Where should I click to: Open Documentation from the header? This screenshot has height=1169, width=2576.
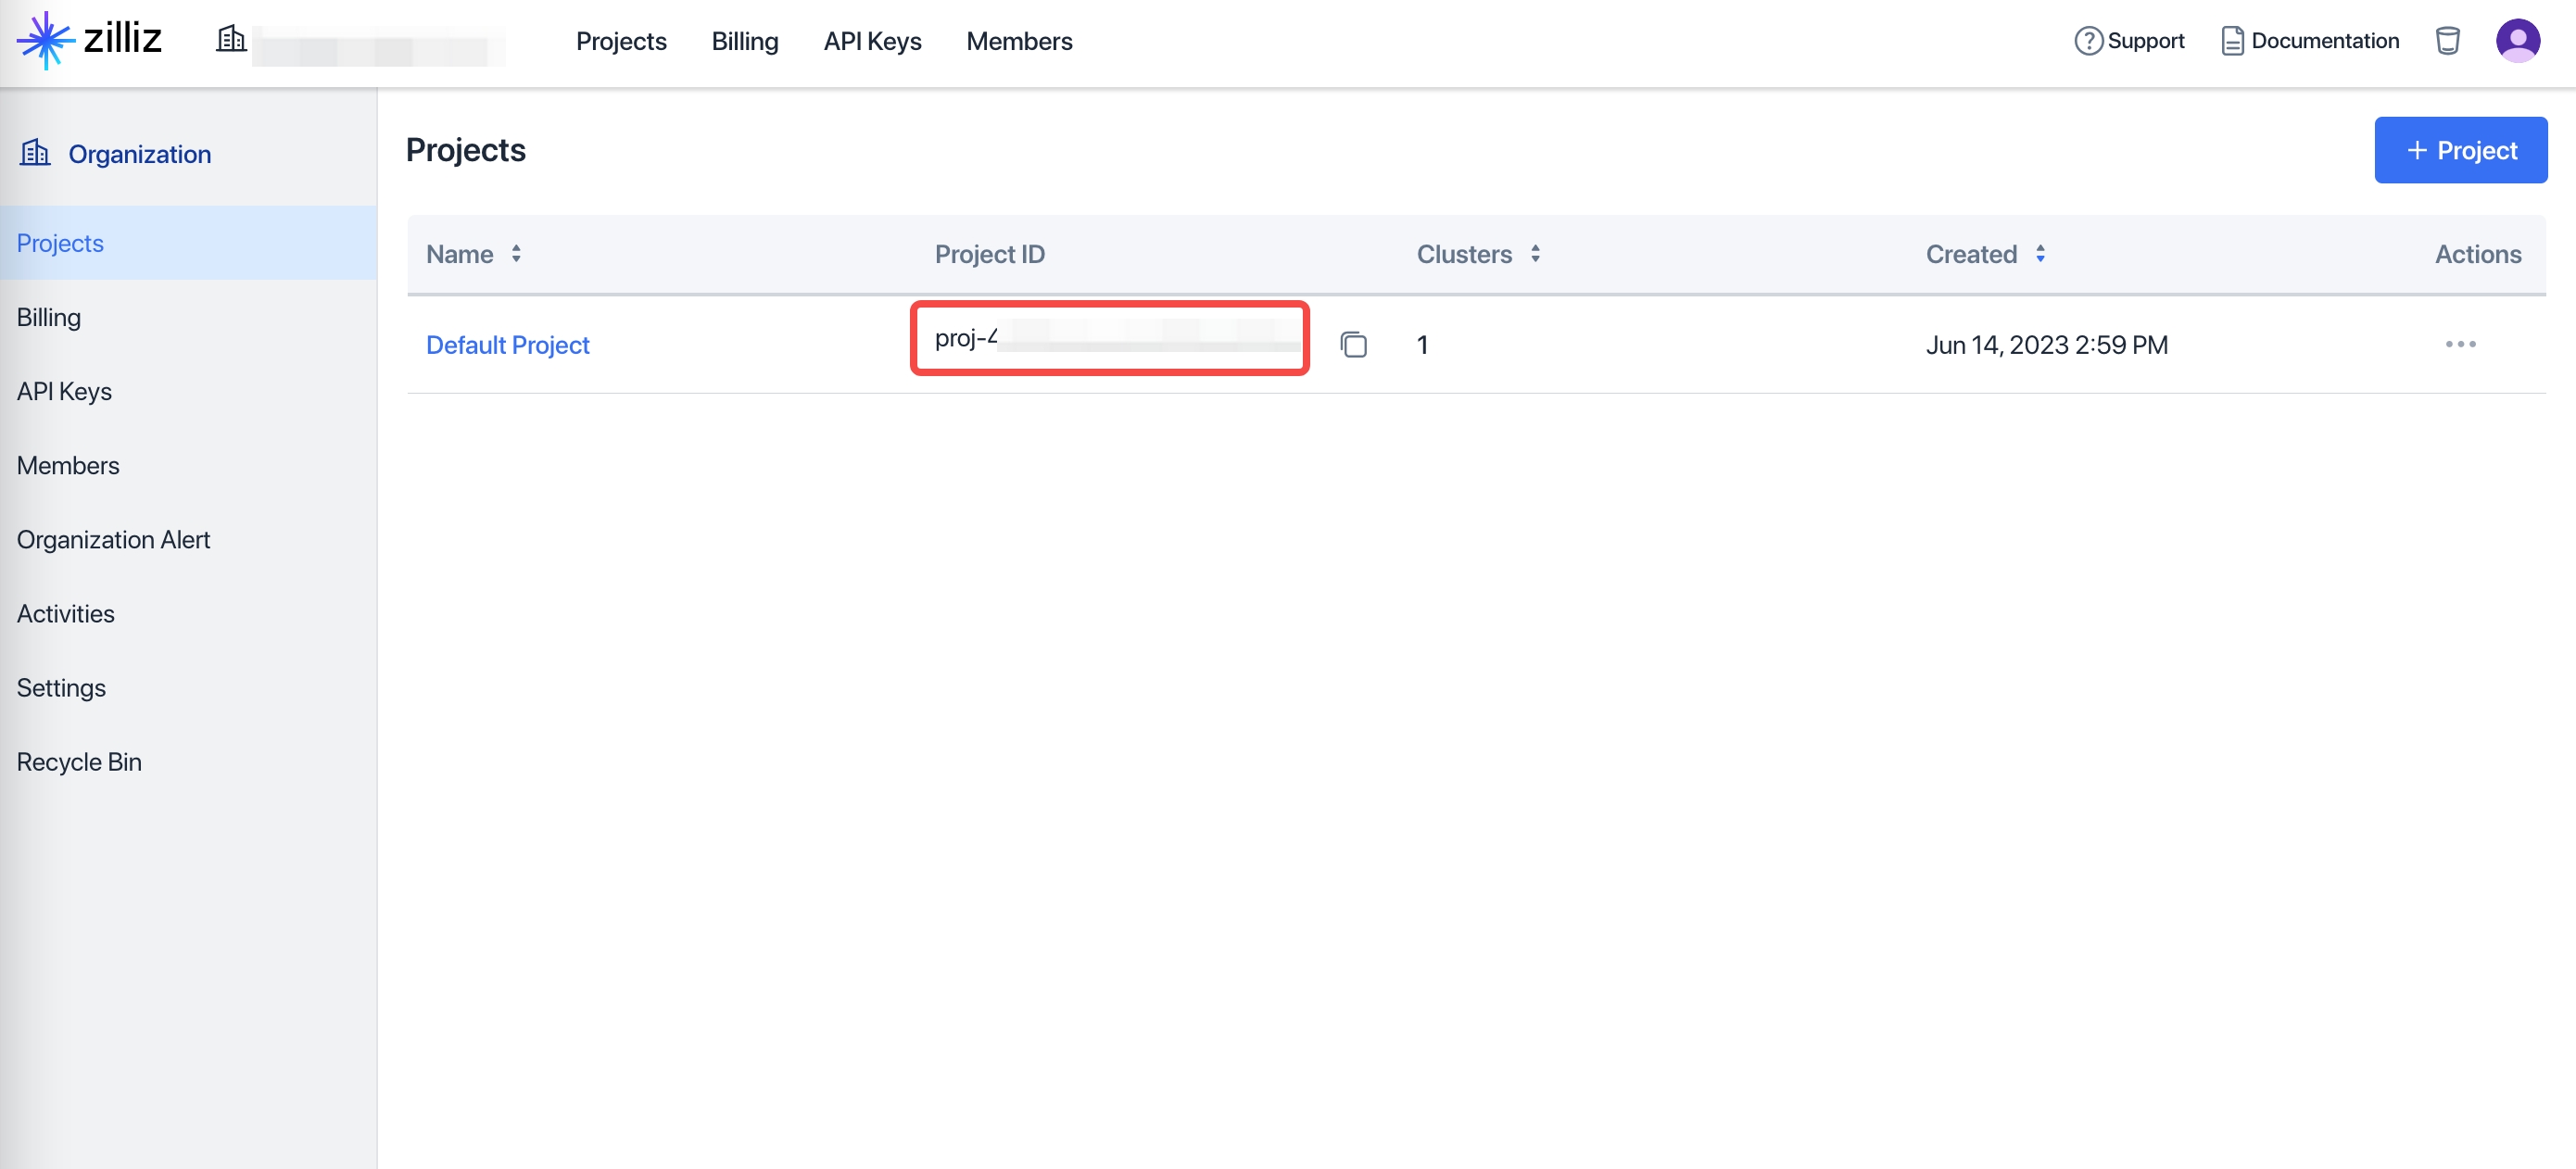click(x=2310, y=41)
